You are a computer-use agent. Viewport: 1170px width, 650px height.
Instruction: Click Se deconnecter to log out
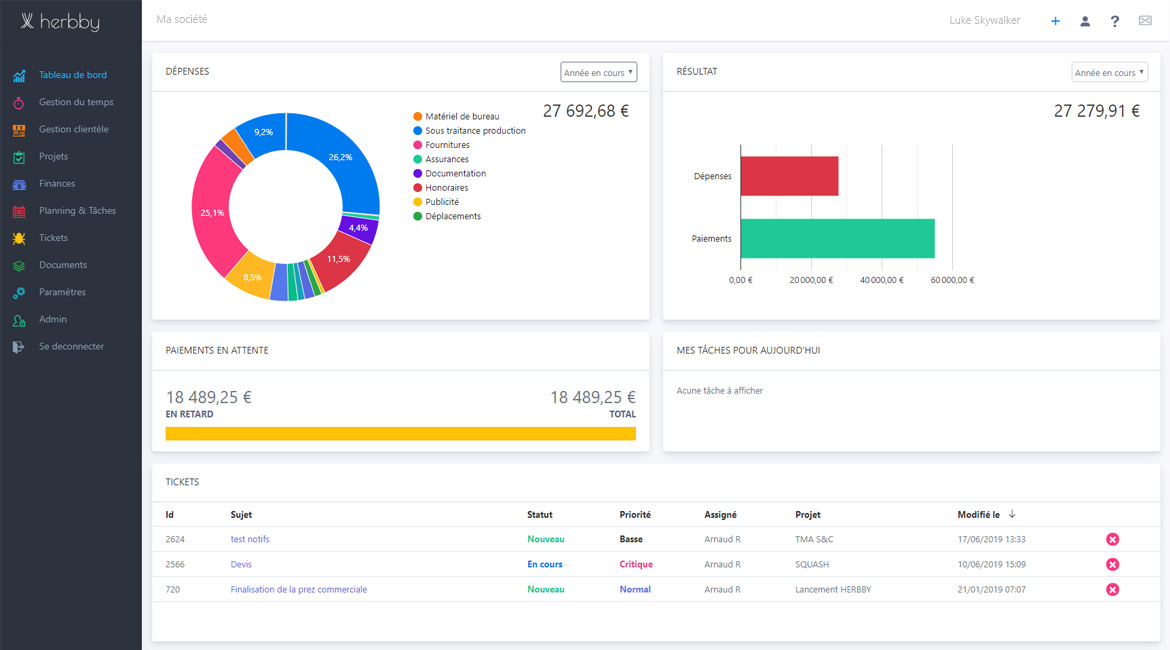(72, 346)
